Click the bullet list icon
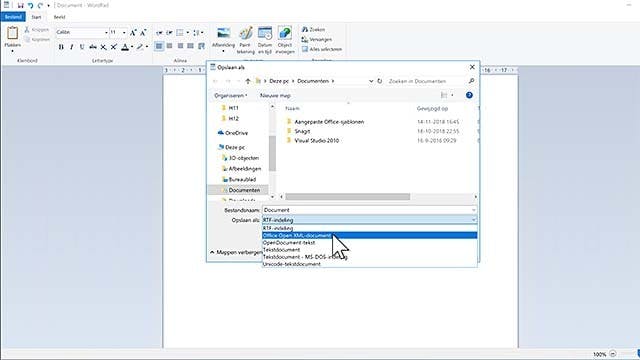The height and width of the screenshot is (360, 640). tap(180, 33)
